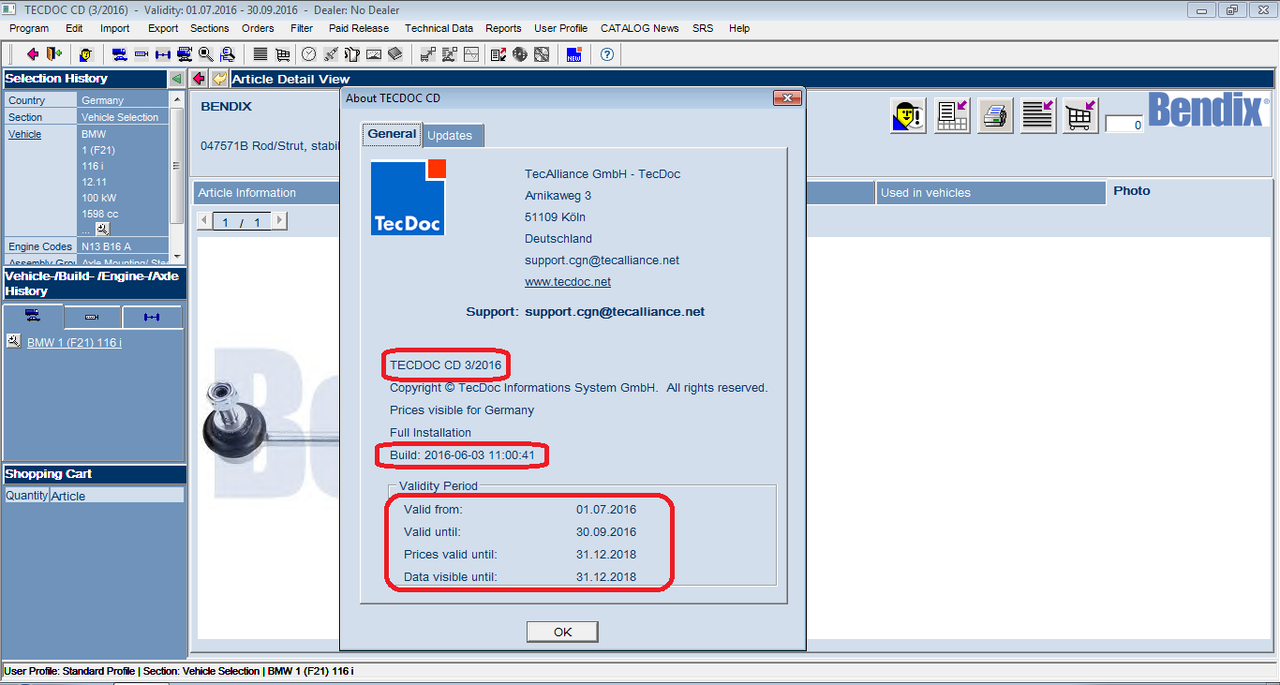Image resolution: width=1280 pixels, height=685 pixels.
Task: Select the passenger car search toolbar icon
Action: point(119,54)
